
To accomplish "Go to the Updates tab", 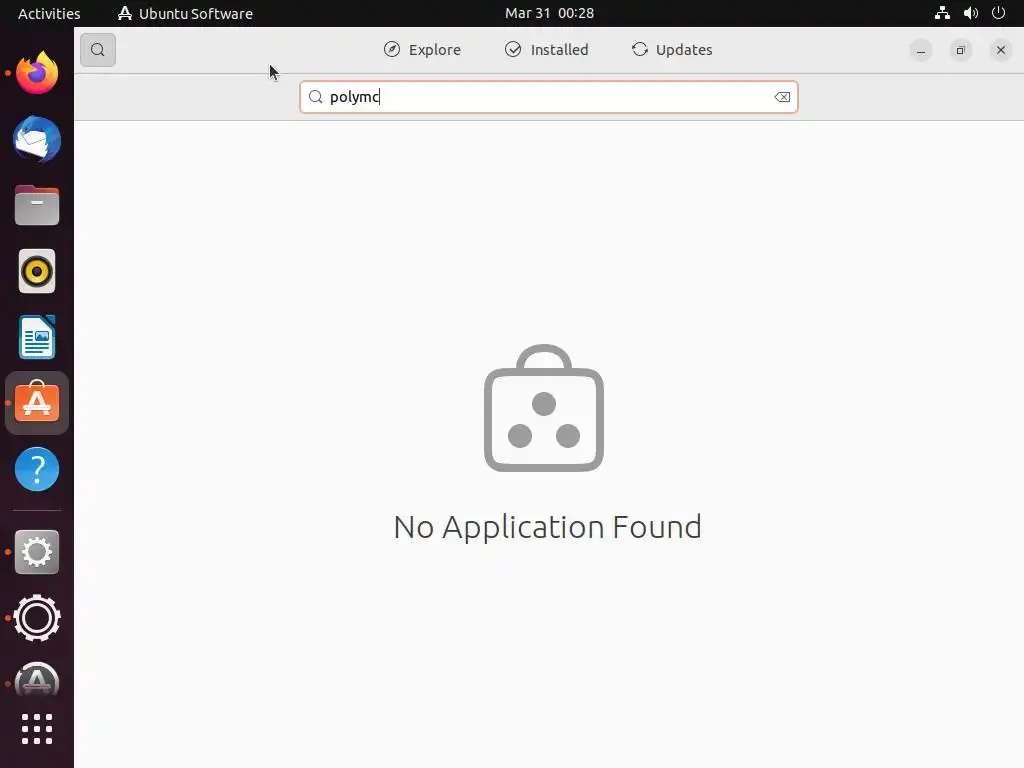I will coord(672,50).
